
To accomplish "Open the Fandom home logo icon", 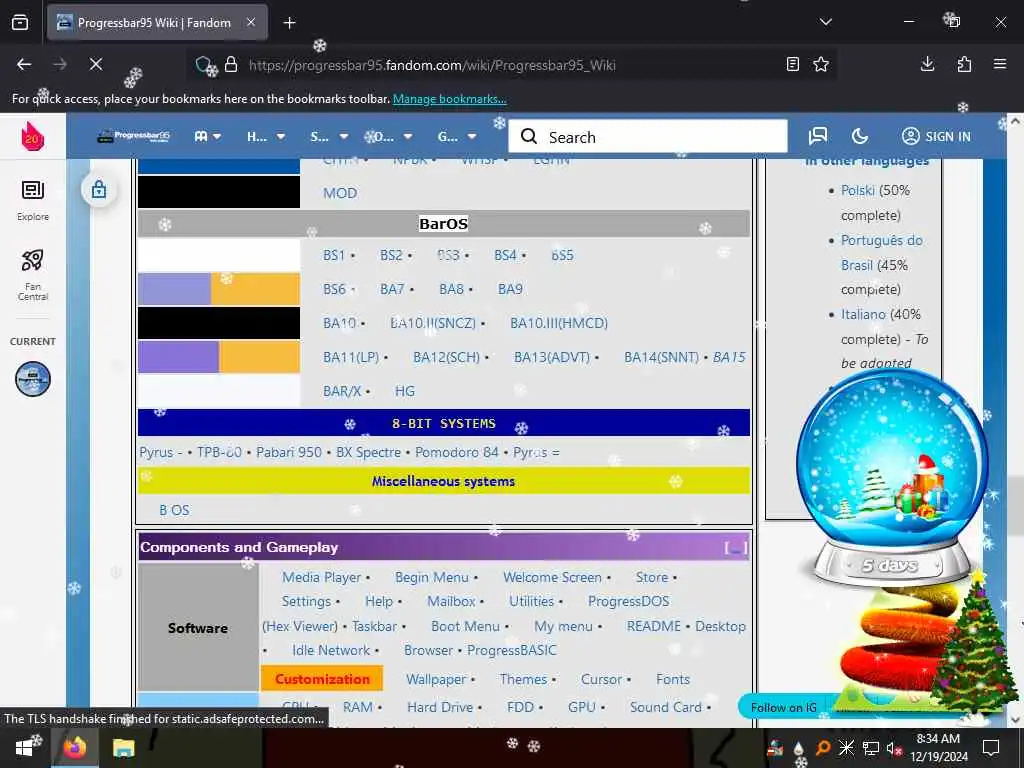I will click(x=32, y=136).
